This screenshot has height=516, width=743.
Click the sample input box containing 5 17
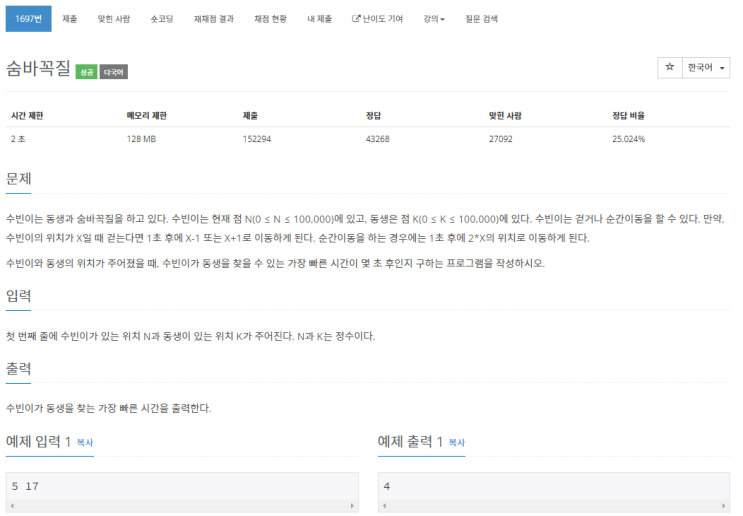coord(182,487)
